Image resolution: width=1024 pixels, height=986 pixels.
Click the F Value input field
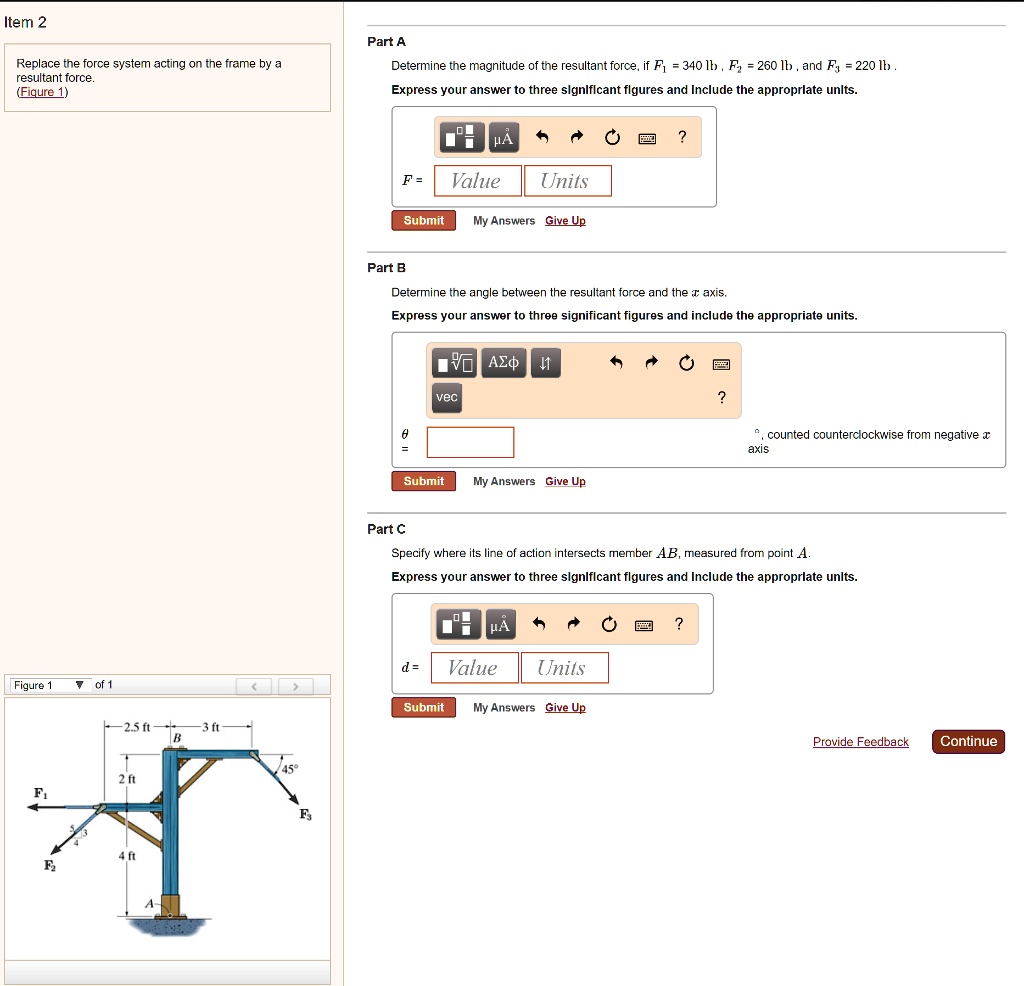click(477, 181)
